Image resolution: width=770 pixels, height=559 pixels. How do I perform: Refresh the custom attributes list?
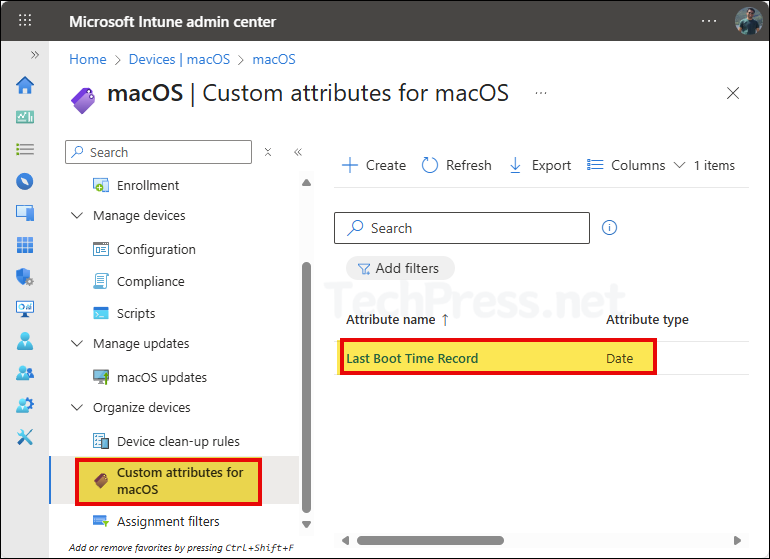(x=456, y=166)
